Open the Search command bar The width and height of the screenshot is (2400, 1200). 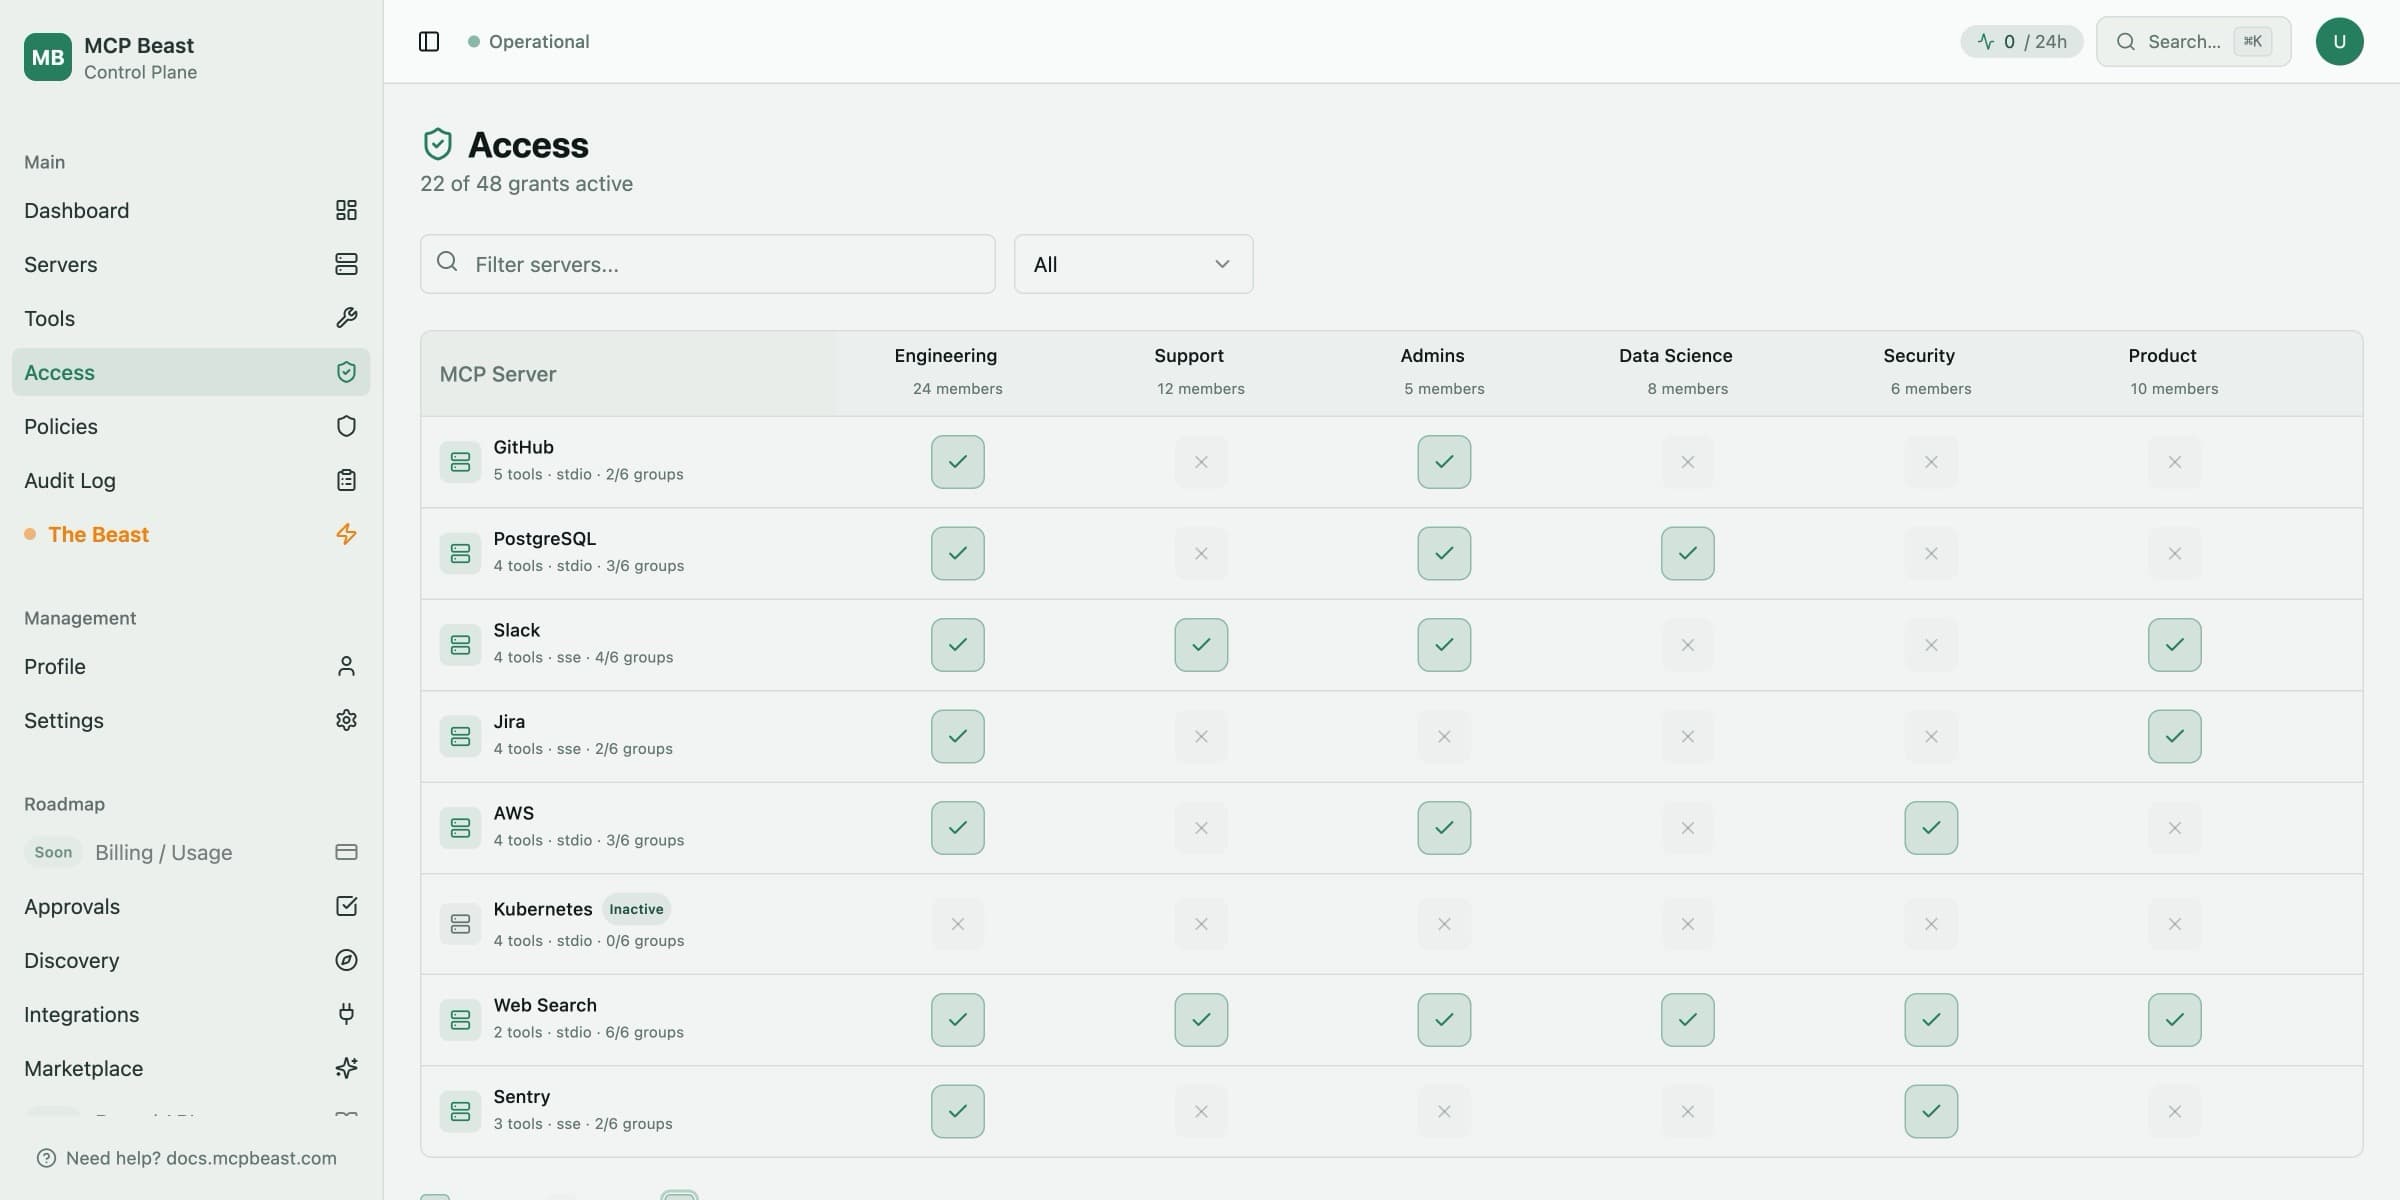pos(2193,41)
